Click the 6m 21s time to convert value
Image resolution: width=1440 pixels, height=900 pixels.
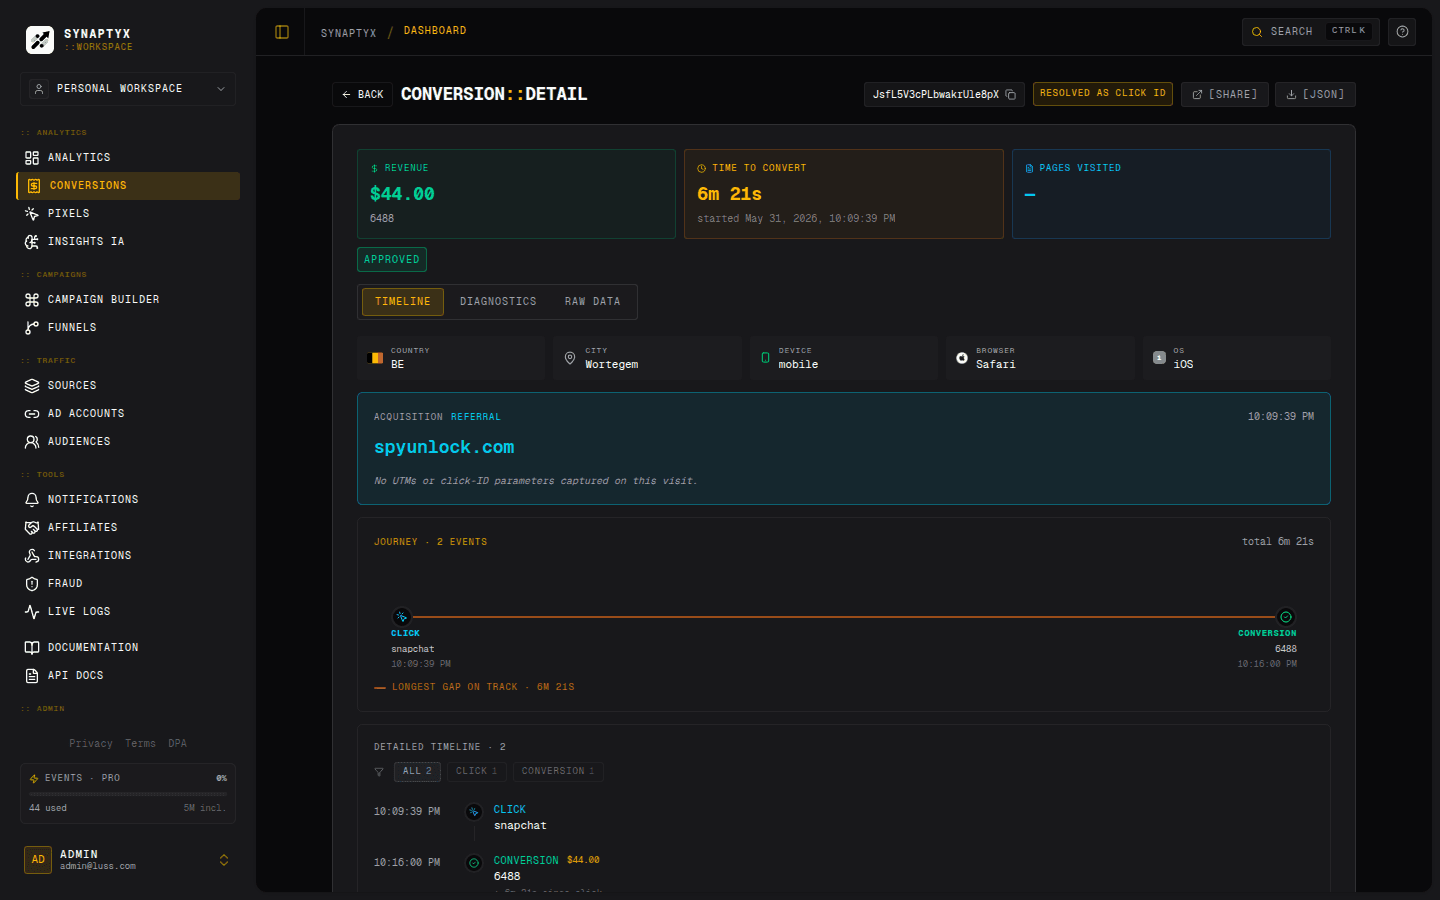coord(729,194)
